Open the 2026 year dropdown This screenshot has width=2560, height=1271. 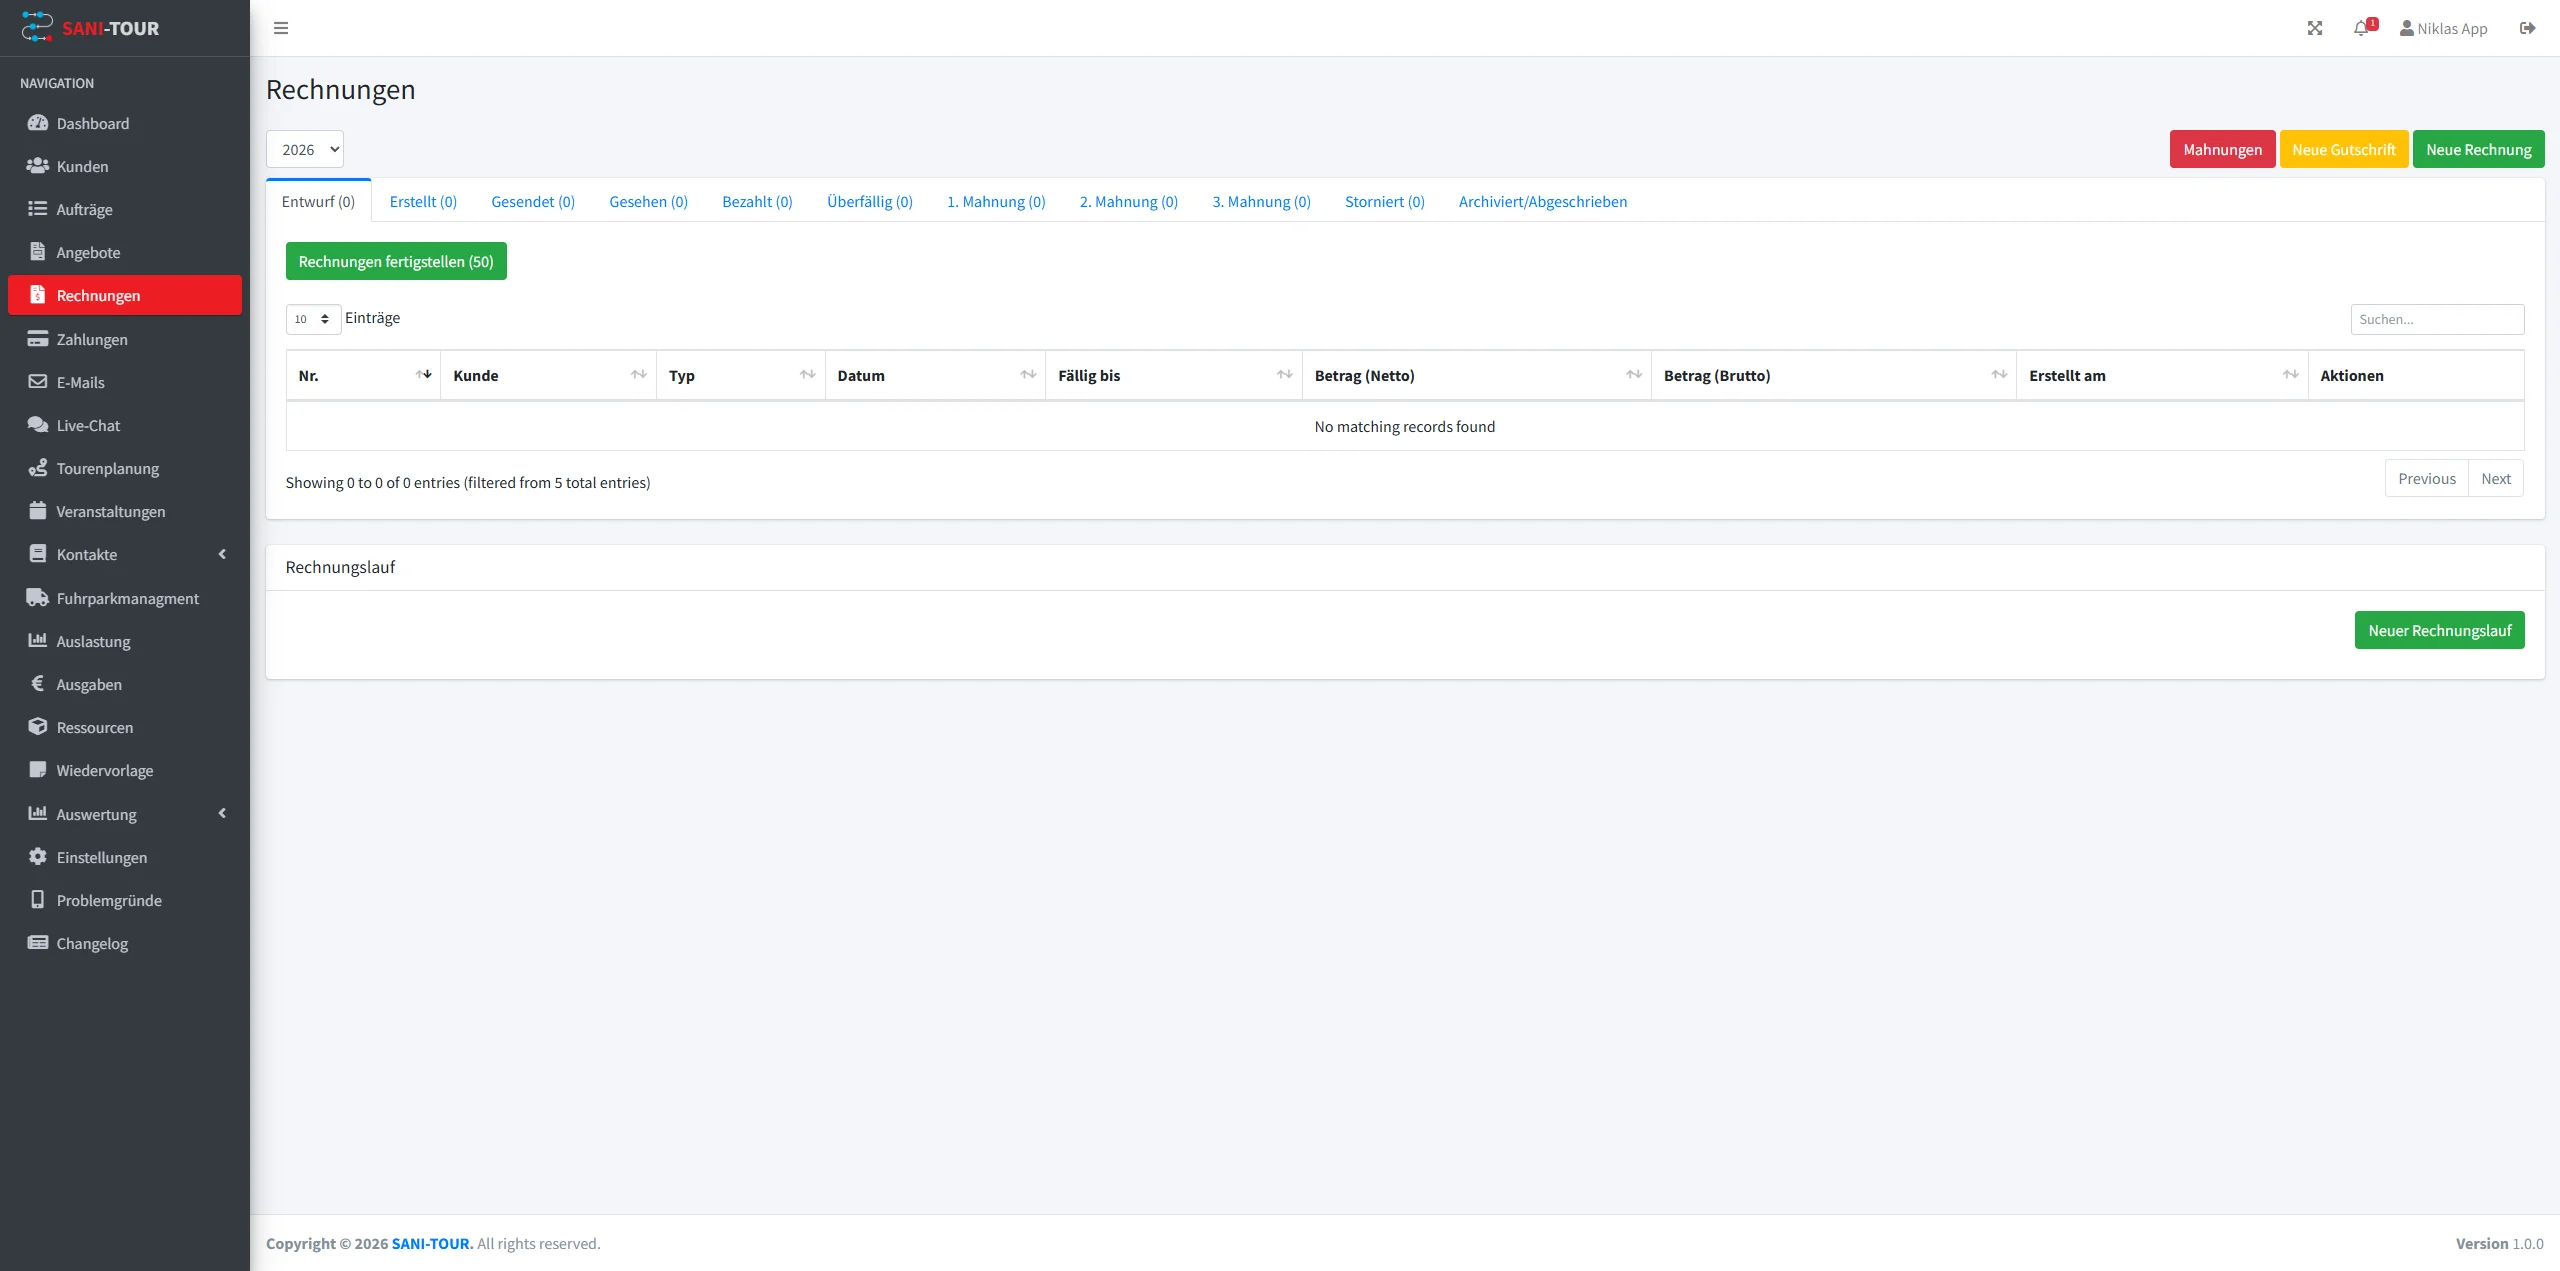coord(305,149)
